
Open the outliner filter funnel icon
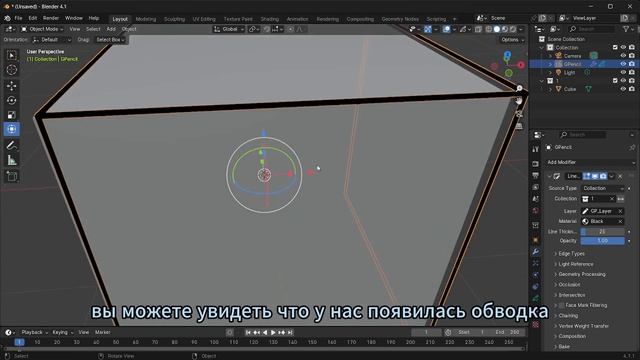tap(626, 29)
